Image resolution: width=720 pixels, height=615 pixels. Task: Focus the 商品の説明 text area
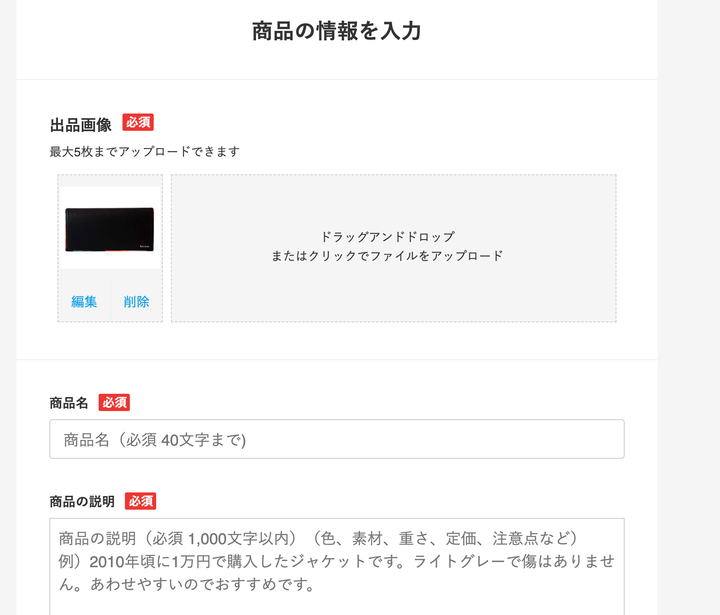[337, 566]
